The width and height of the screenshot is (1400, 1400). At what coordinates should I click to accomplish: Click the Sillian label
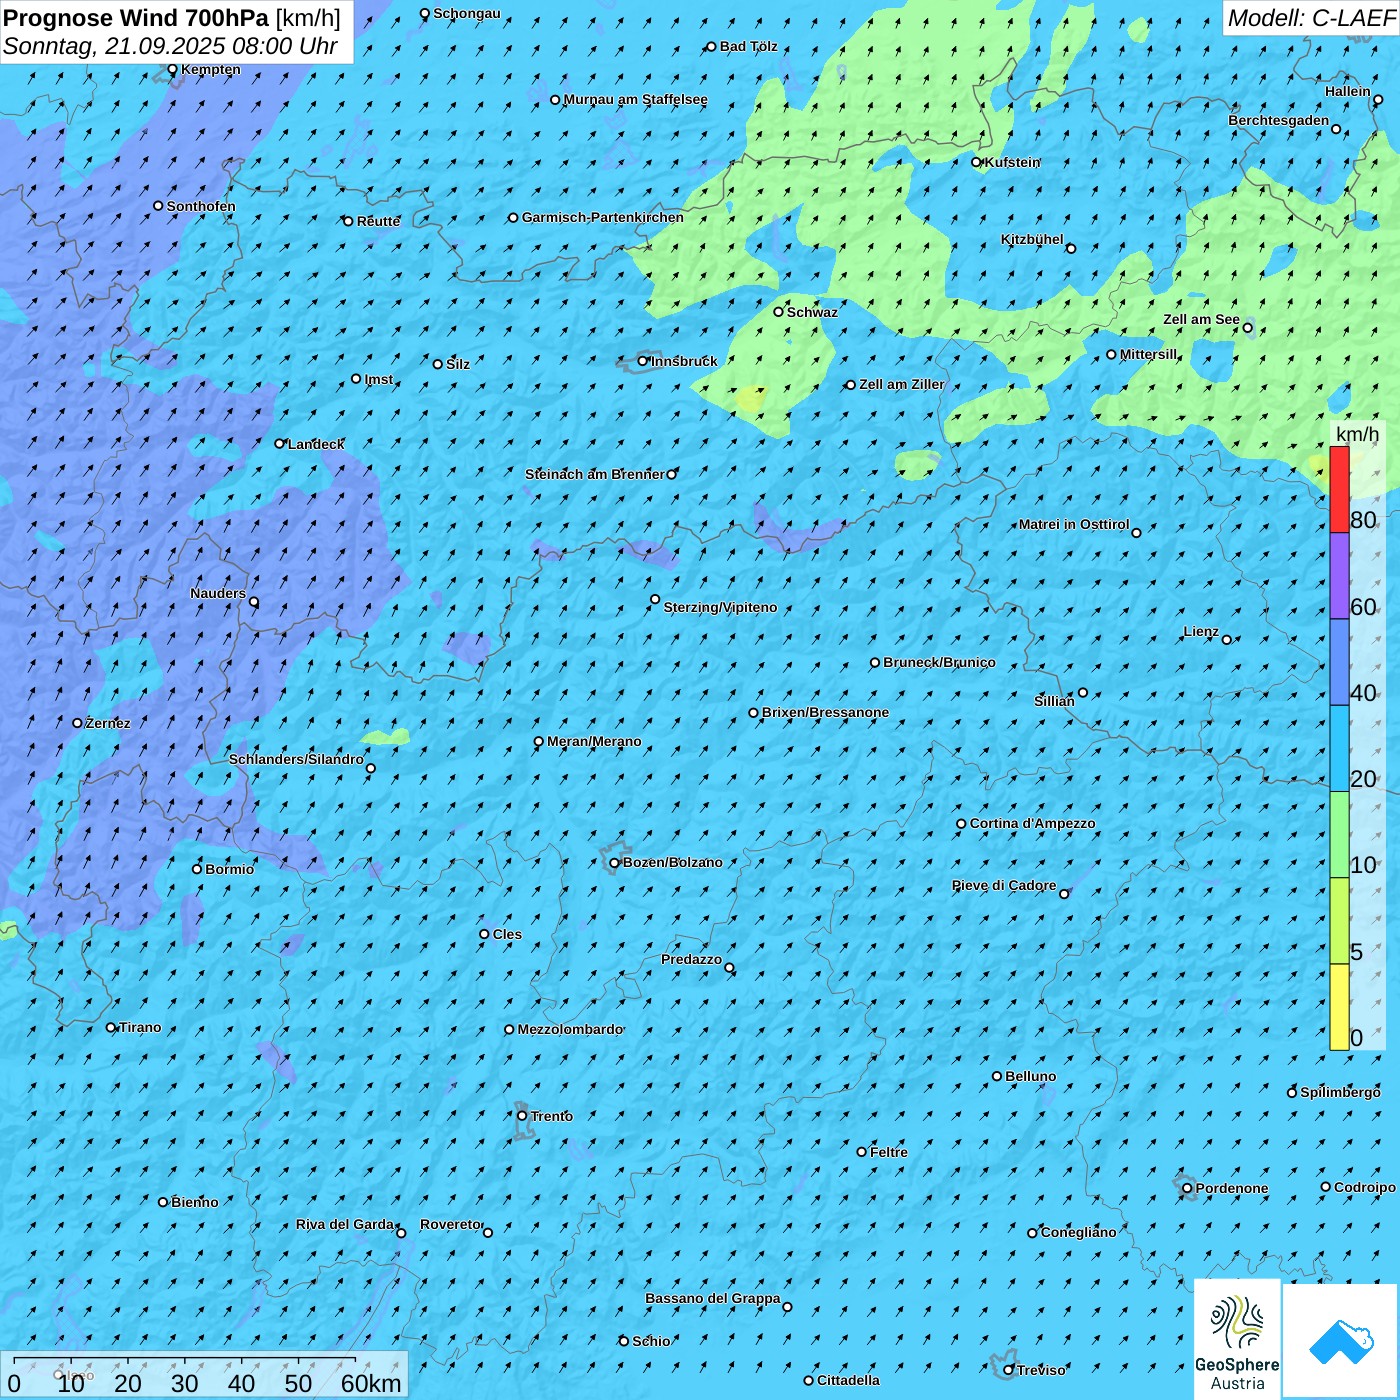click(x=1054, y=701)
